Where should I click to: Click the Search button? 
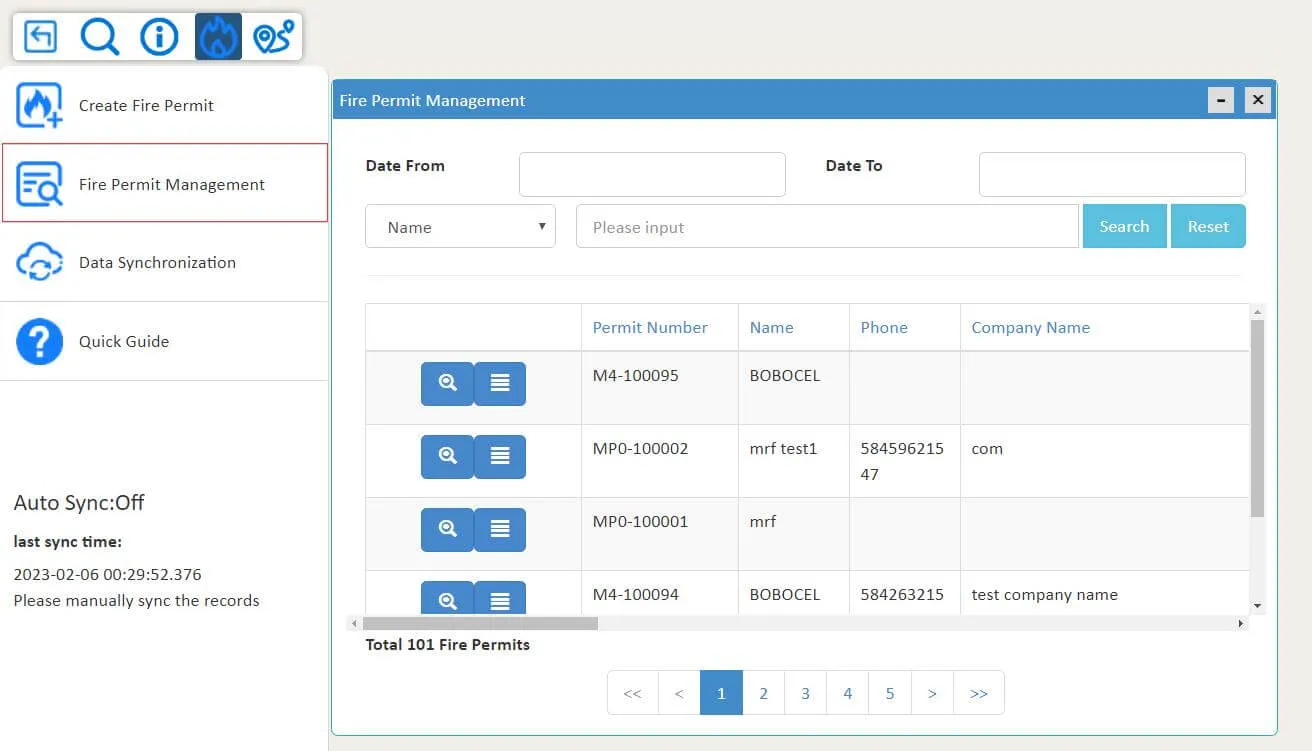pos(1124,226)
